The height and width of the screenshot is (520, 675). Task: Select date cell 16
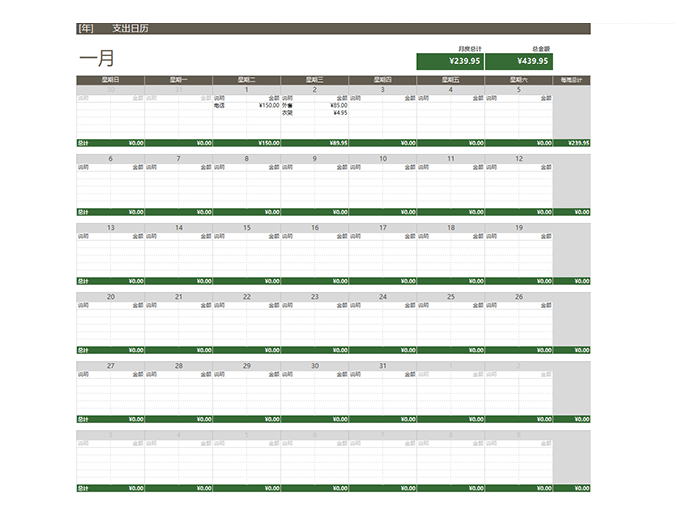[315, 228]
